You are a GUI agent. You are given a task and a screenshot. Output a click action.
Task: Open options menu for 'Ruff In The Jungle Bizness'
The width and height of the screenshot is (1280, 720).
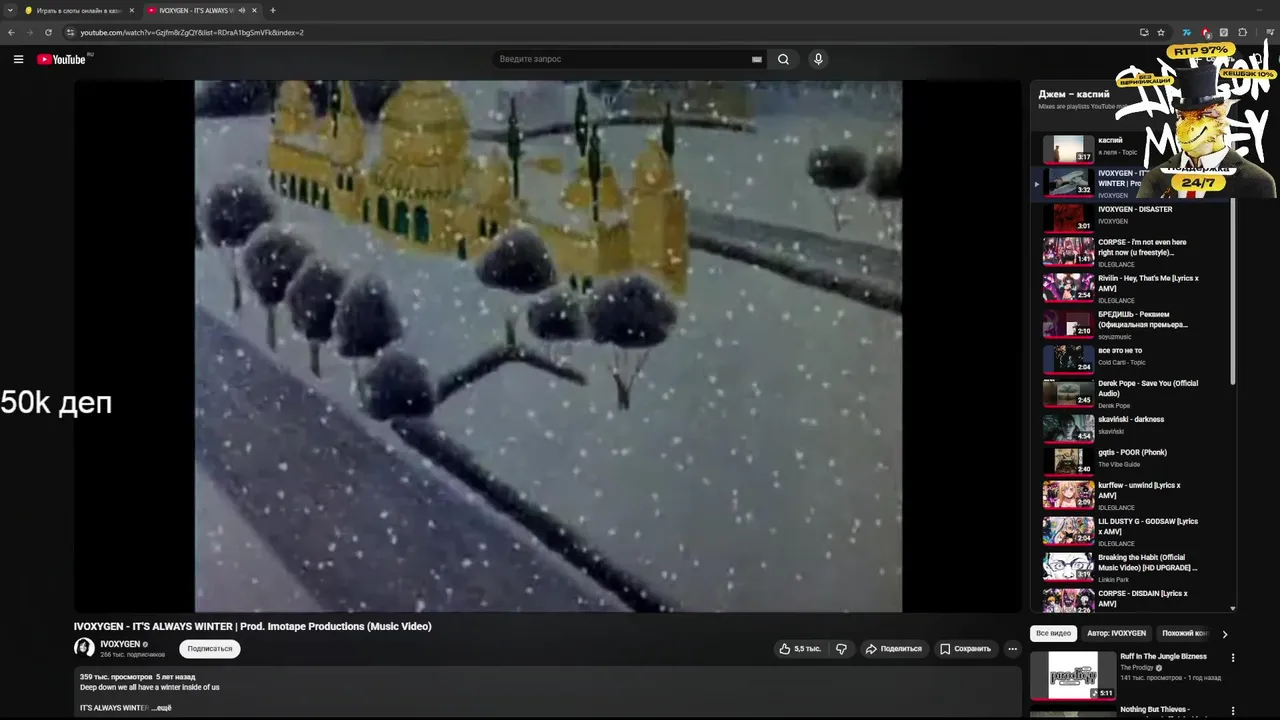coord(1233,658)
